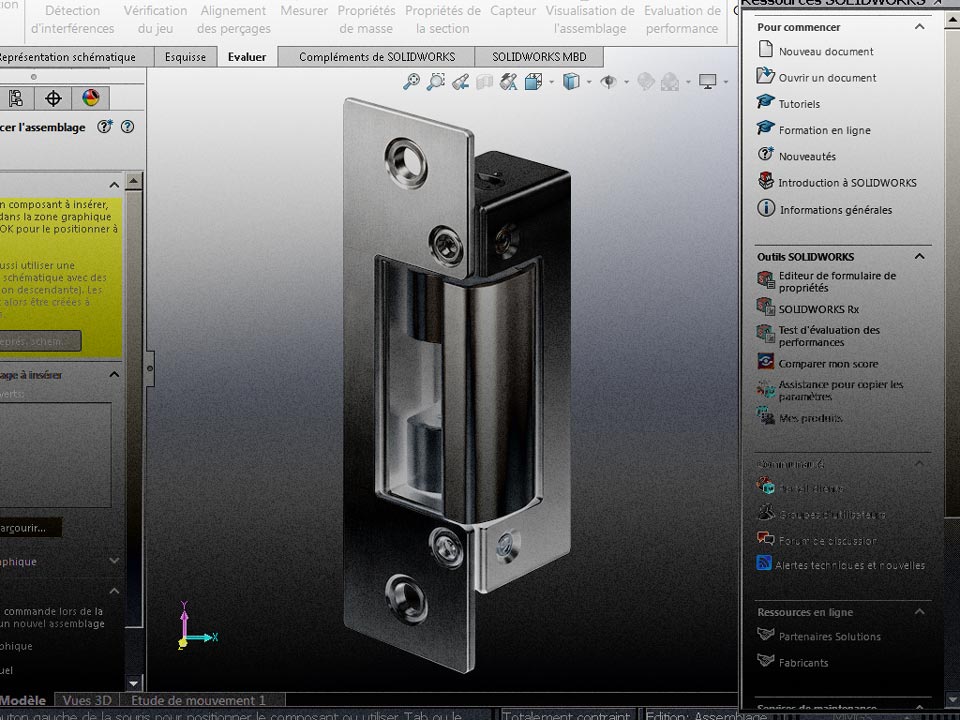Click the blue help question mark icon
This screenshot has width=960, height=720.
(127, 127)
